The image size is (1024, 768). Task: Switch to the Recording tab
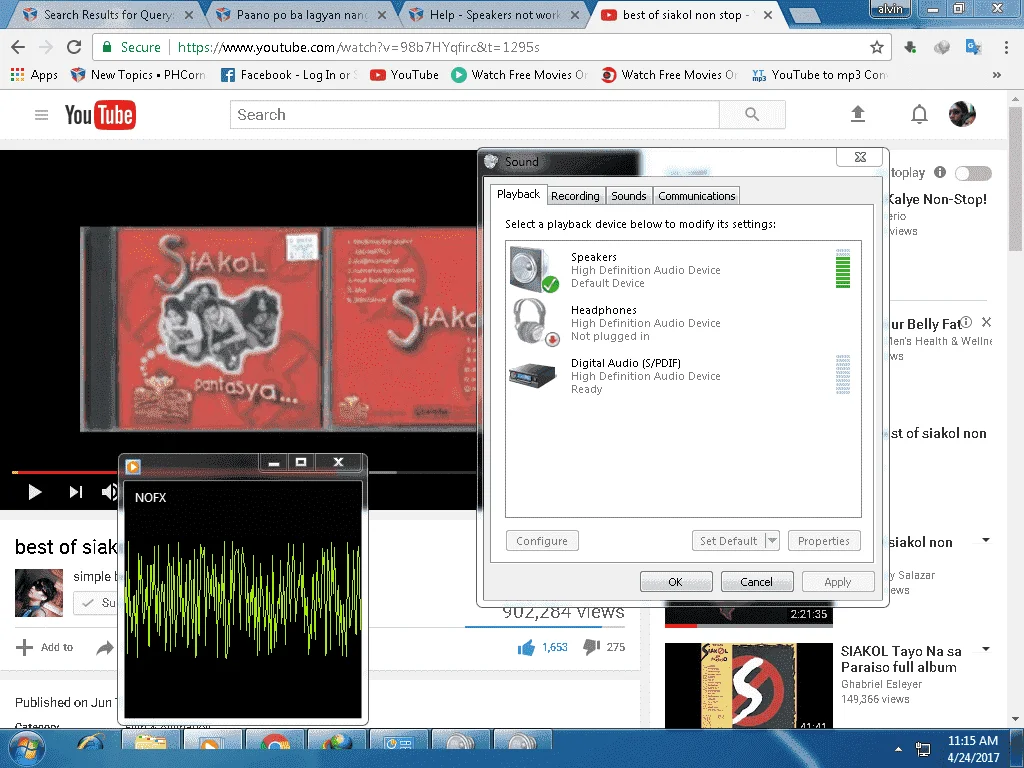[x=575, y=196]
